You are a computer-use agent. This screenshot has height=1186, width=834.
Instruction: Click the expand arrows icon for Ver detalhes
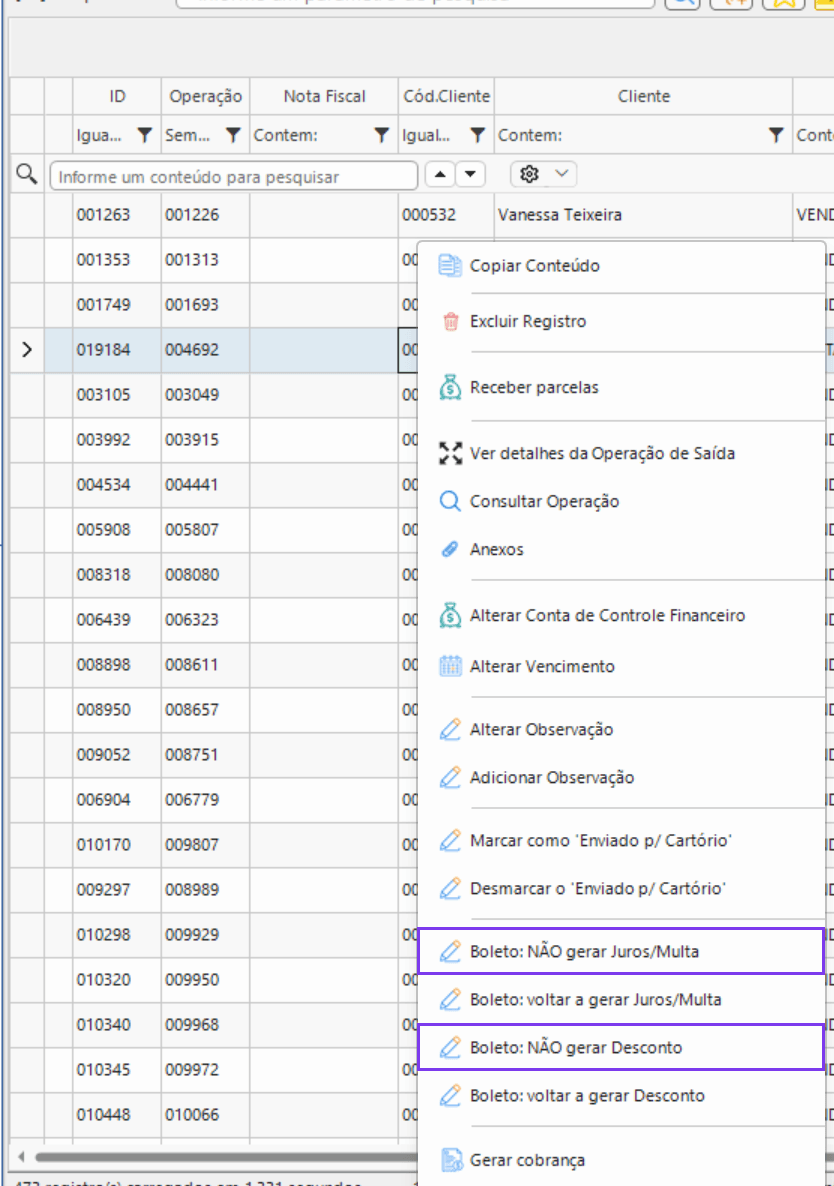(451, 453)
